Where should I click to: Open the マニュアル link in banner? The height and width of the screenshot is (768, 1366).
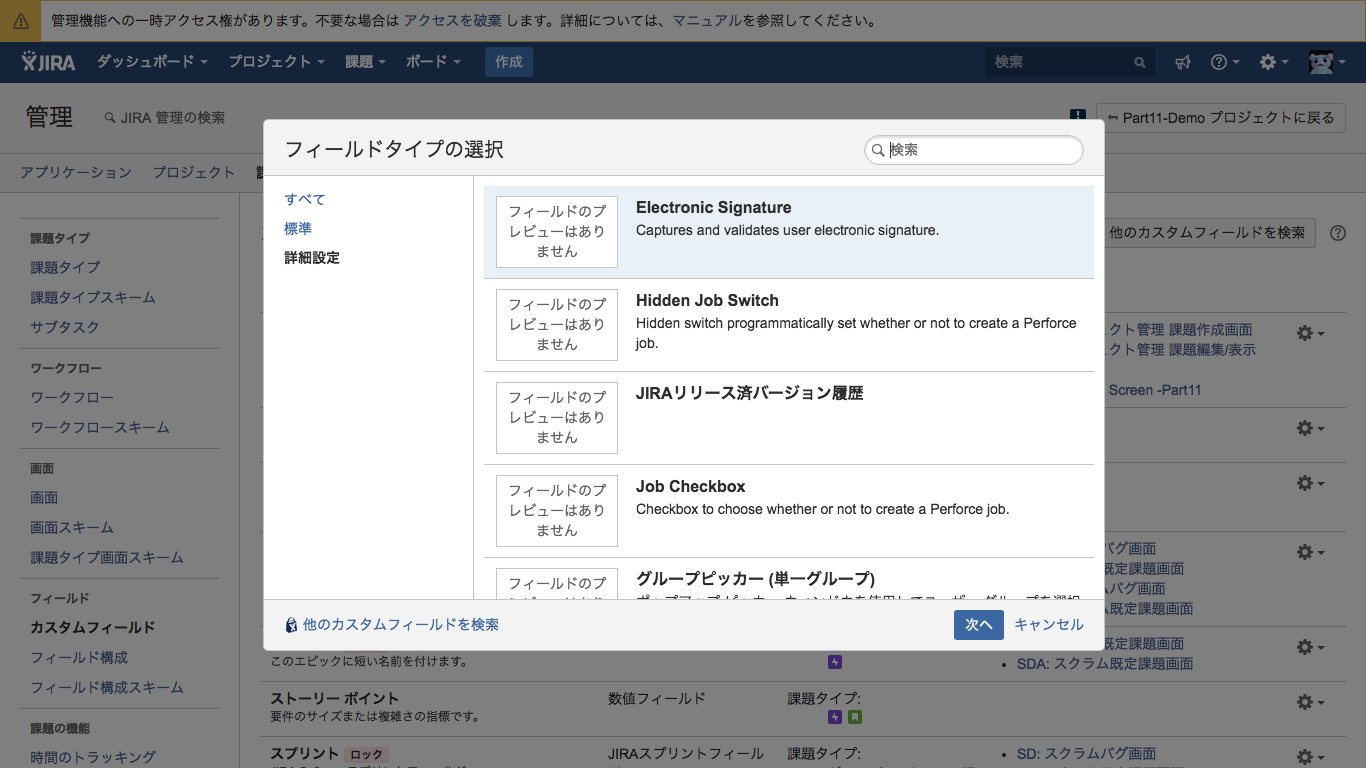707,20
